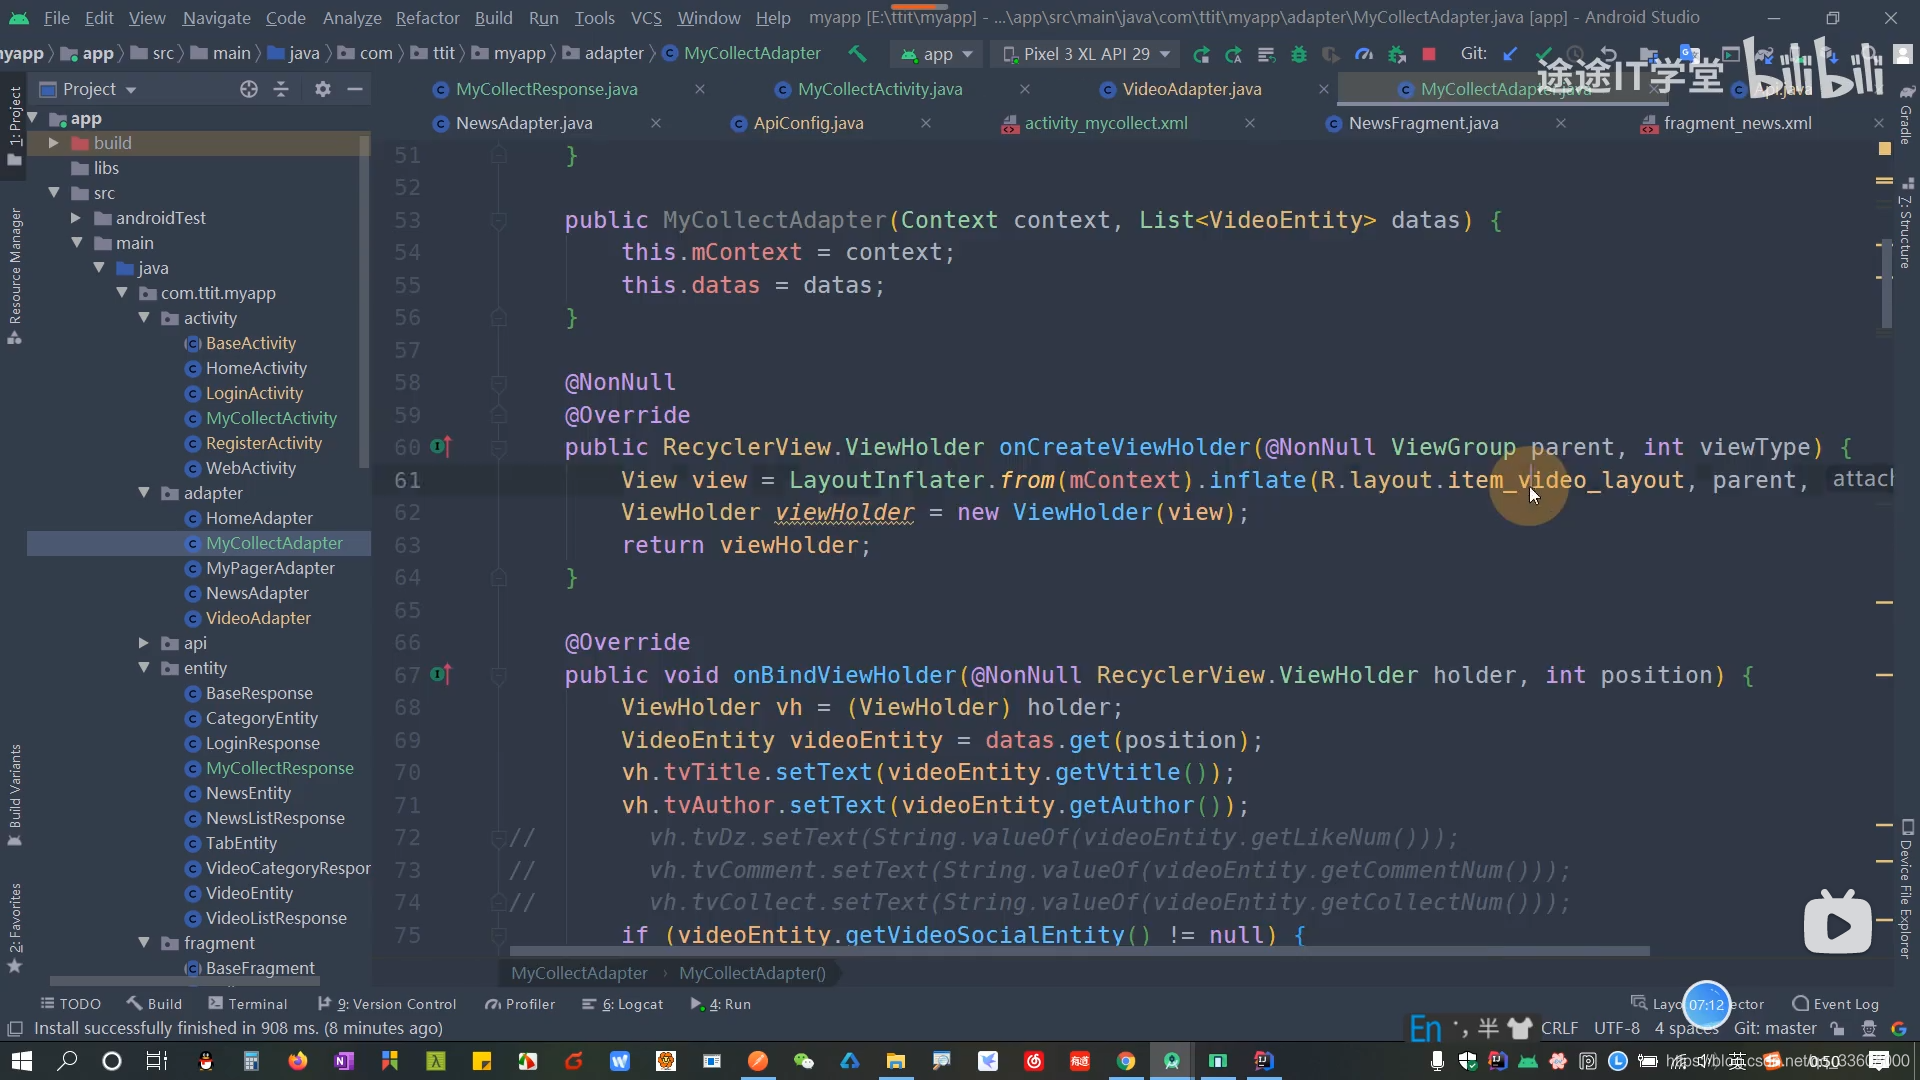
Task: Open the Analyze menu
Action: coord(352,17)
